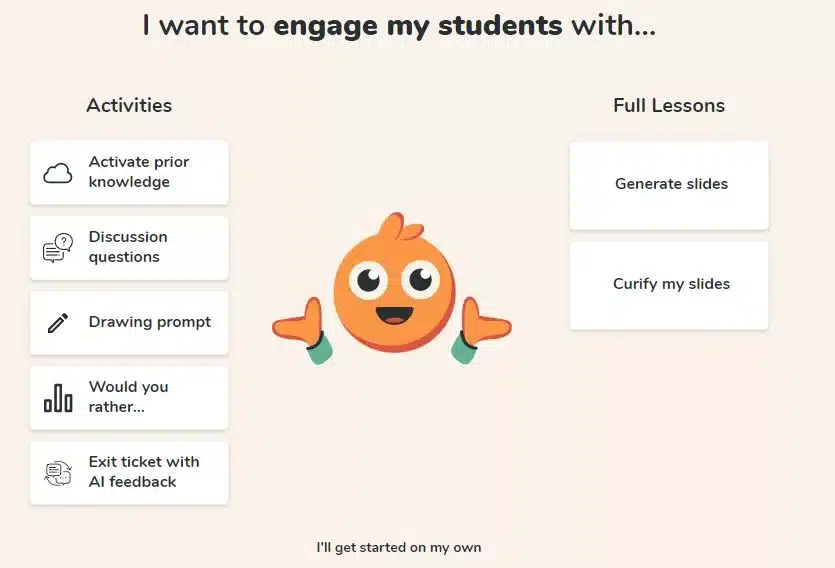Pick the Would you rather... activity

[x=129, y=398]
